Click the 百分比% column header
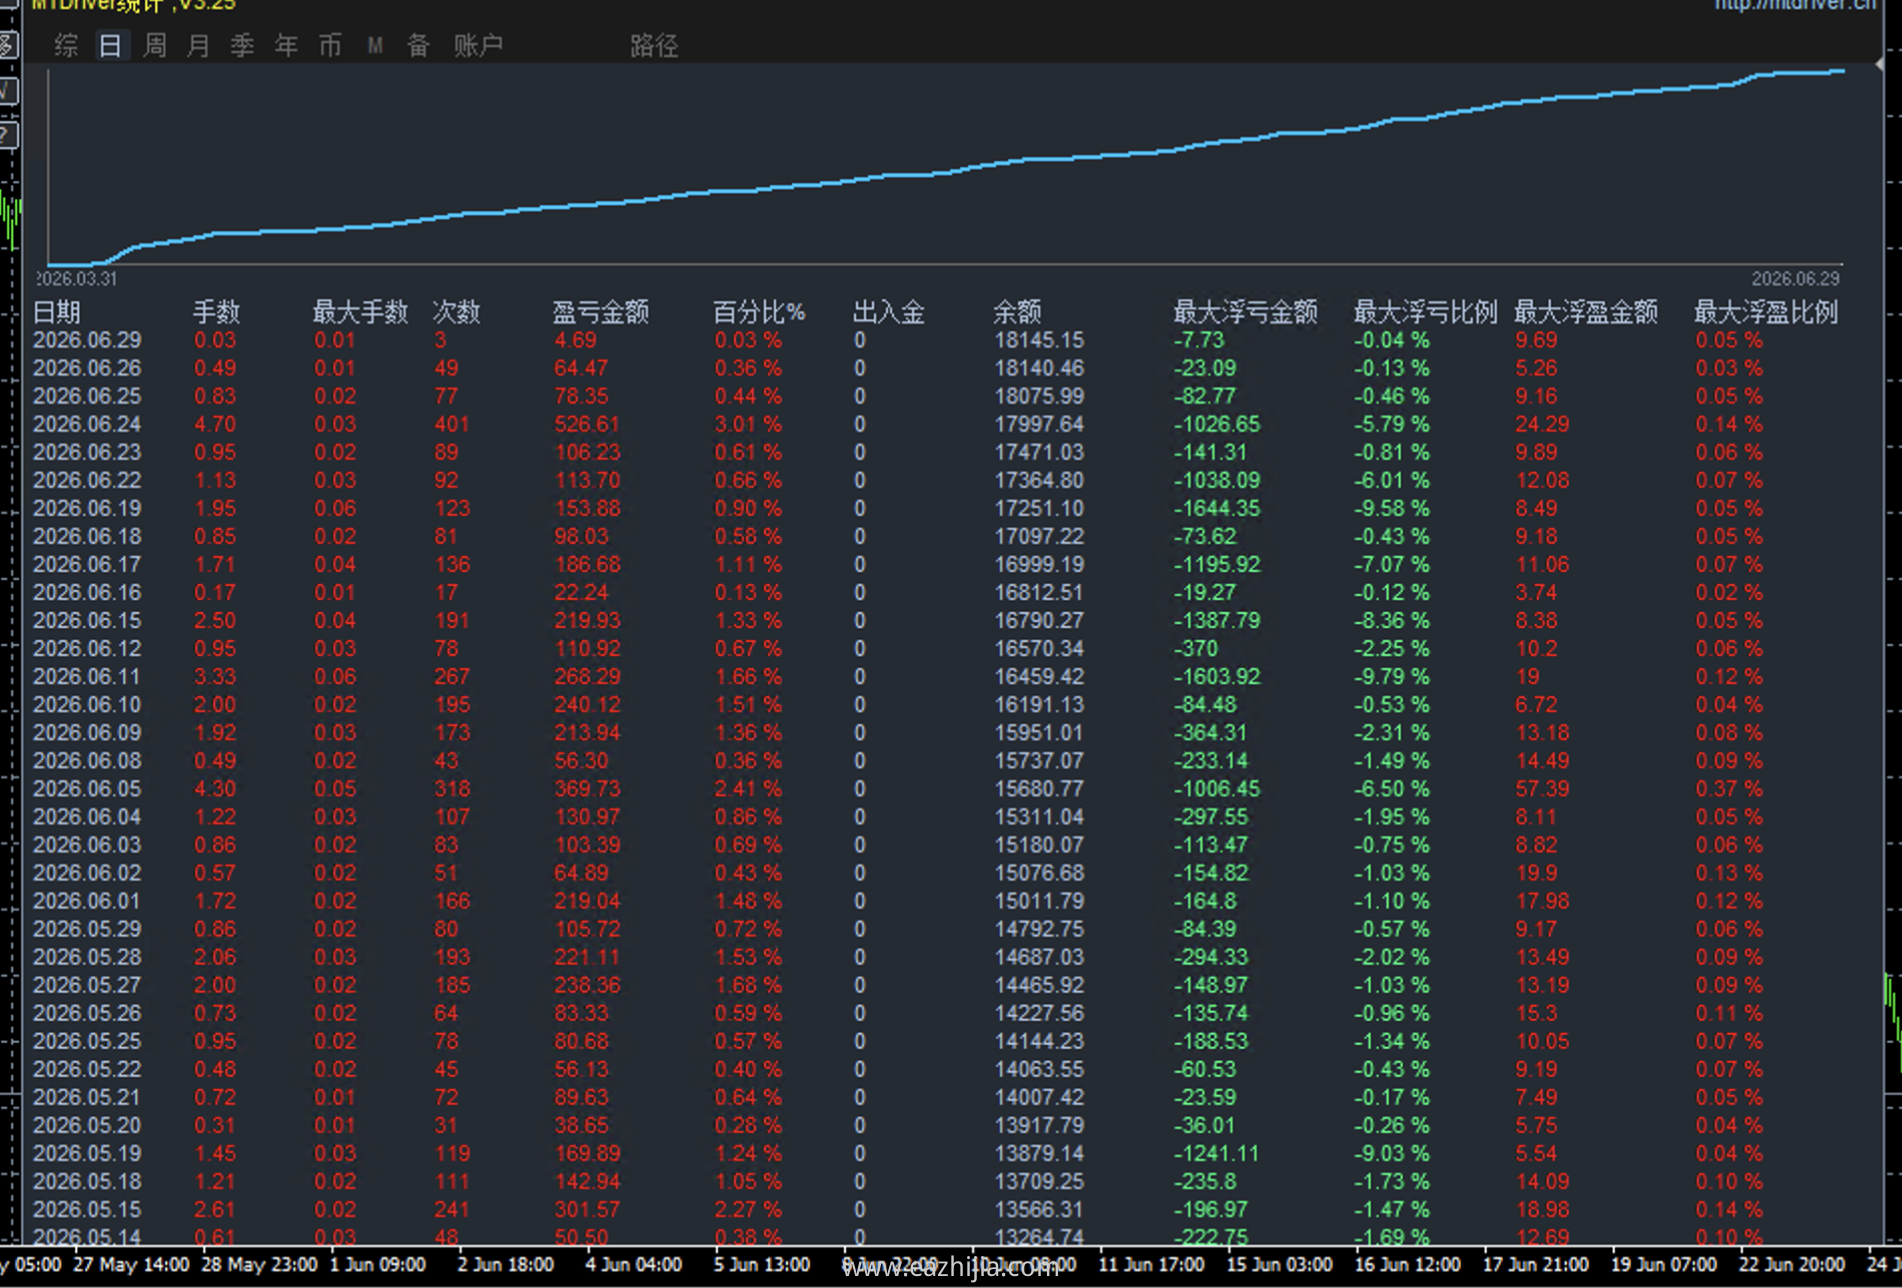Viewport: 1902px width, 1288px height. click(x=759, y=312)
